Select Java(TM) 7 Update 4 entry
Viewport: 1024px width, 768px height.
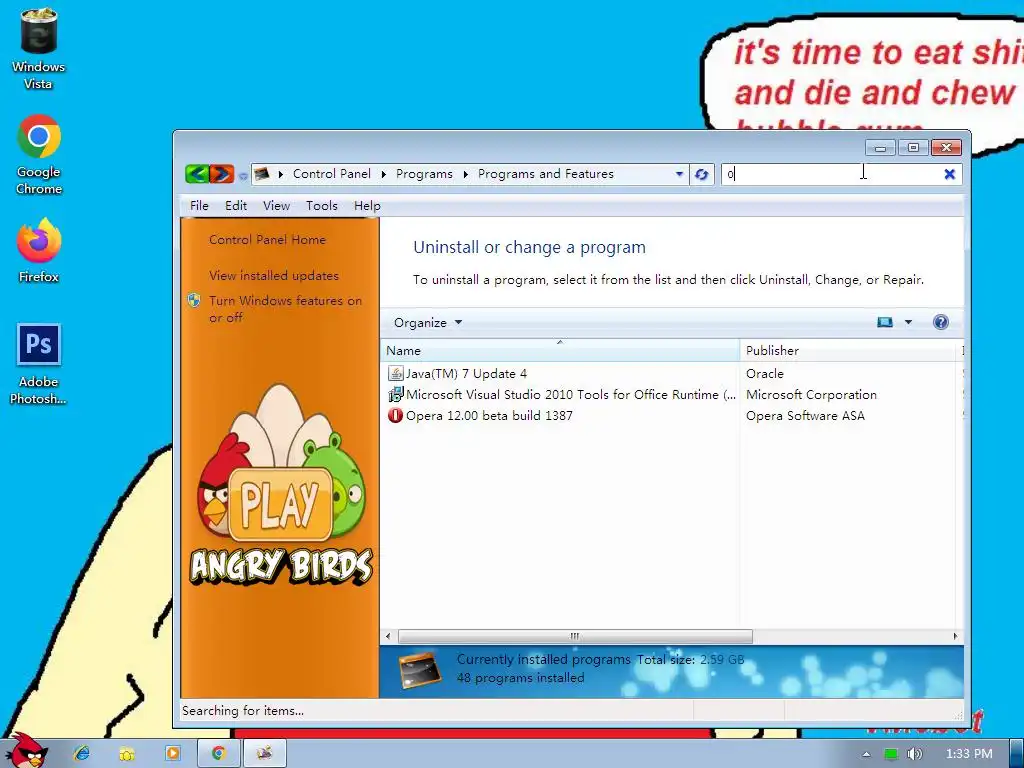point(466,374)
